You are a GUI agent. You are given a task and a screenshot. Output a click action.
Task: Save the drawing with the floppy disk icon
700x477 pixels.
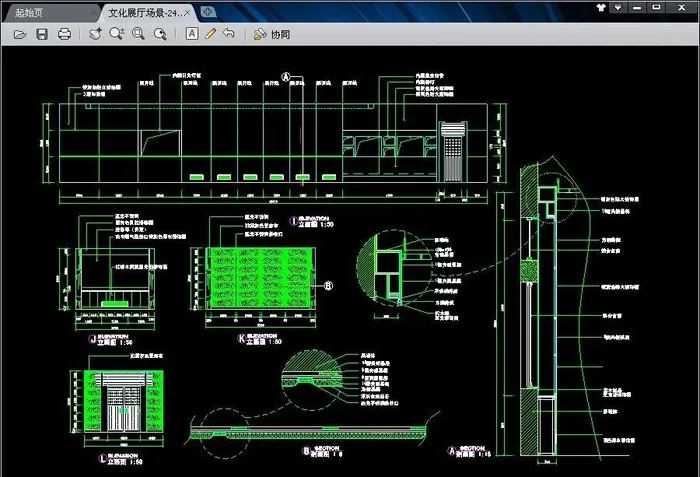click(x=42, y=34)
